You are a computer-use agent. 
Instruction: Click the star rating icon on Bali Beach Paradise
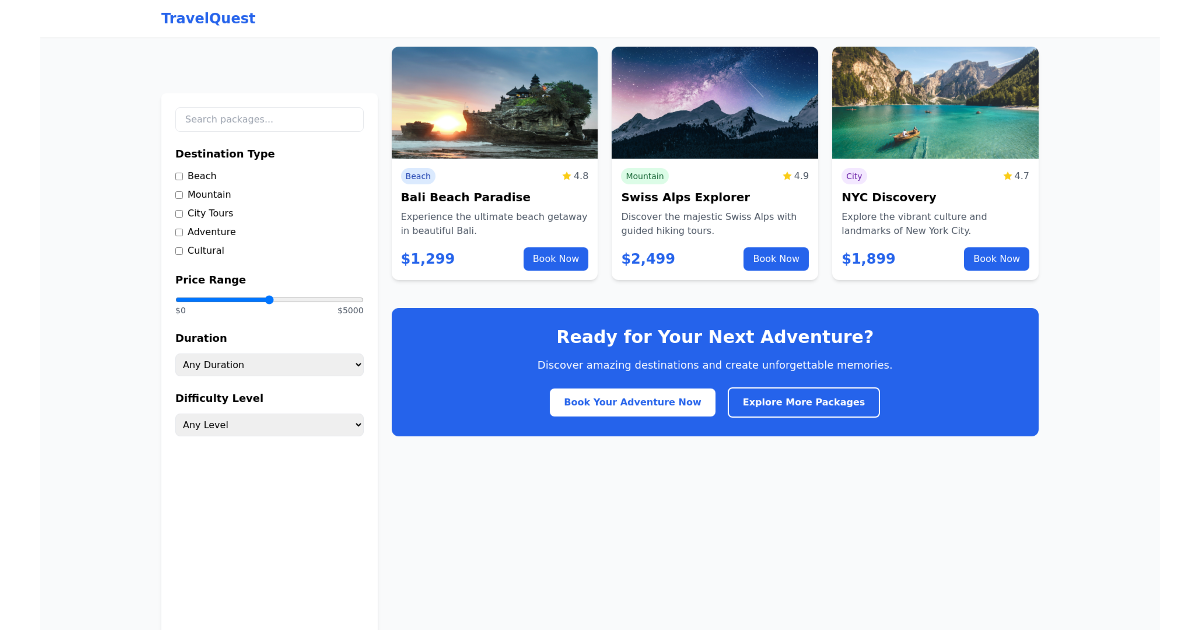point(565,175)
